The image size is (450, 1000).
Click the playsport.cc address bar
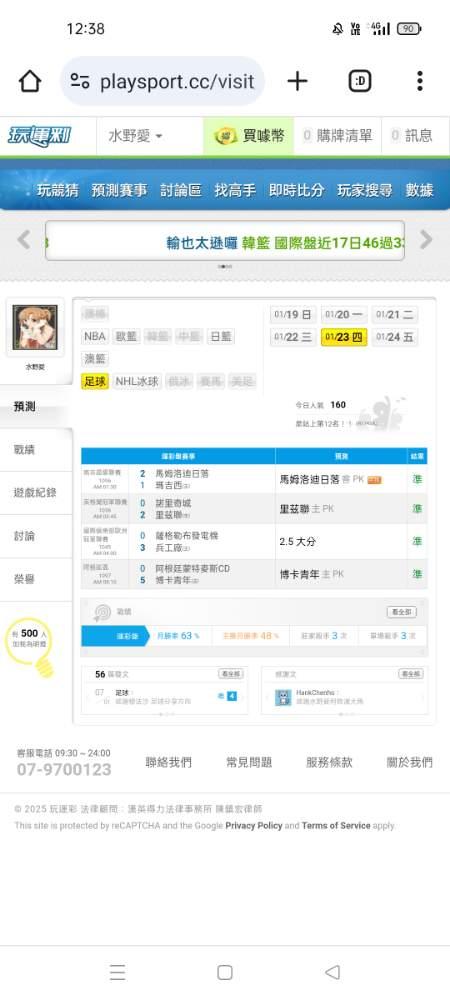(163, 81)
